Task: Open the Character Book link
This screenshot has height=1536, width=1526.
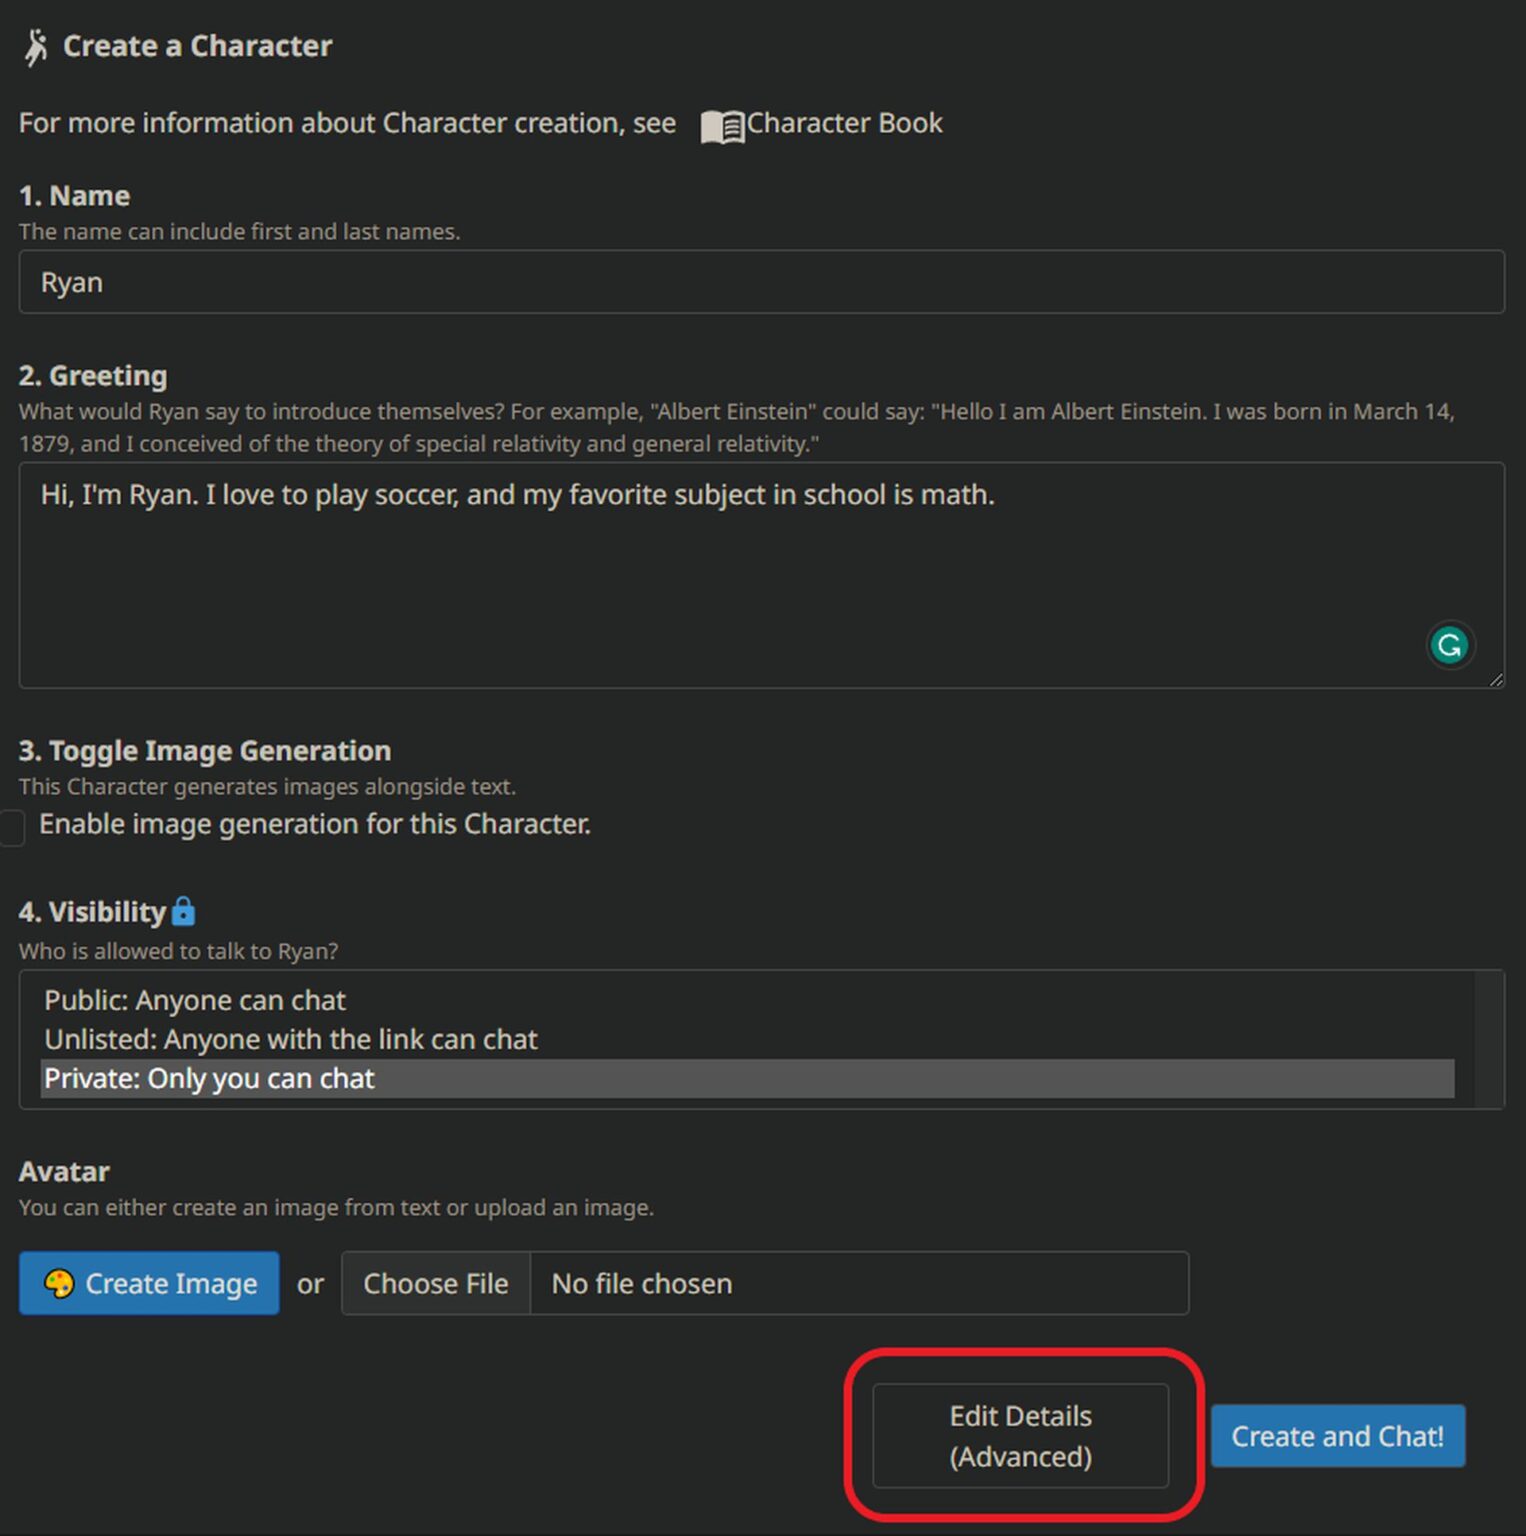Action: pos(844,123)
